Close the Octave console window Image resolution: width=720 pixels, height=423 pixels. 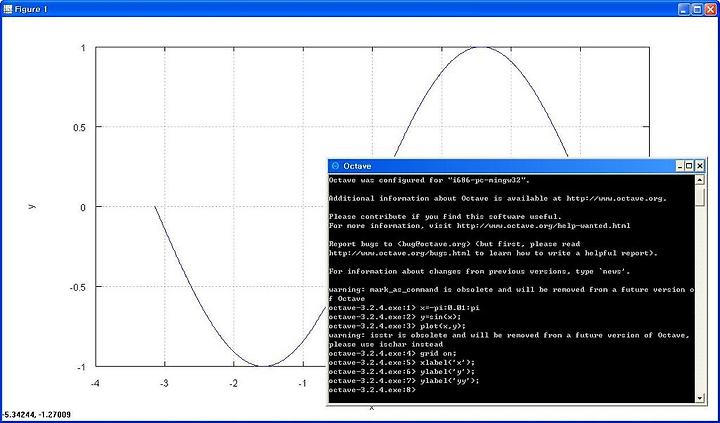(700, 166)
